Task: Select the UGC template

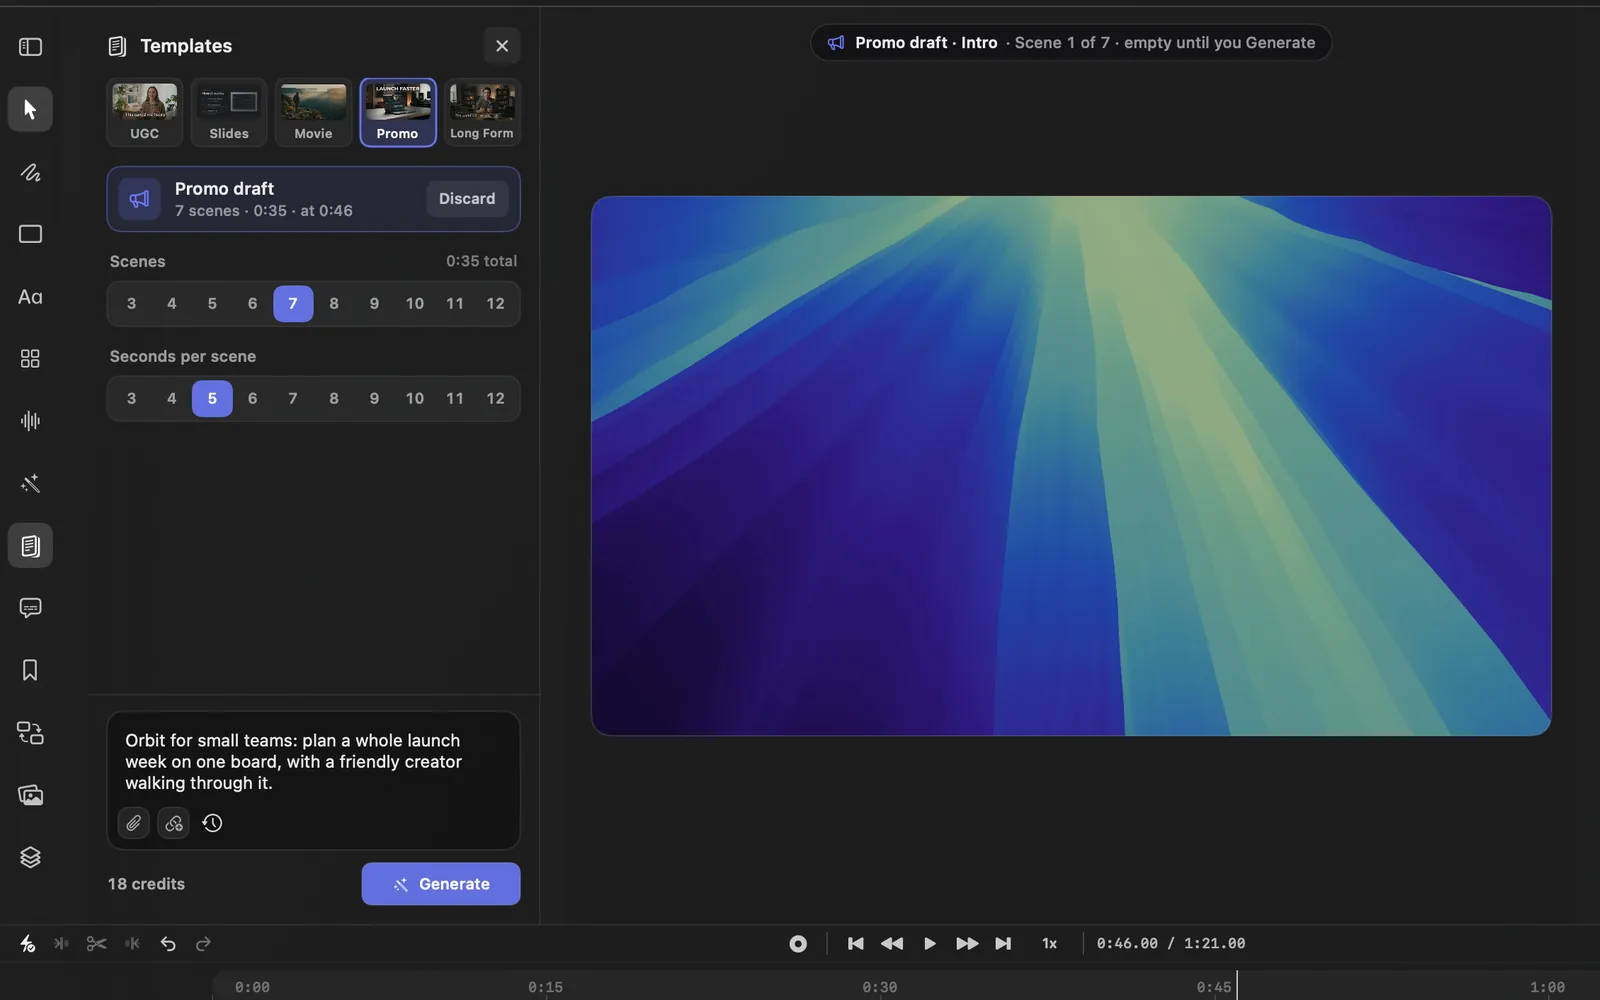Action: (x=145, y=113)
